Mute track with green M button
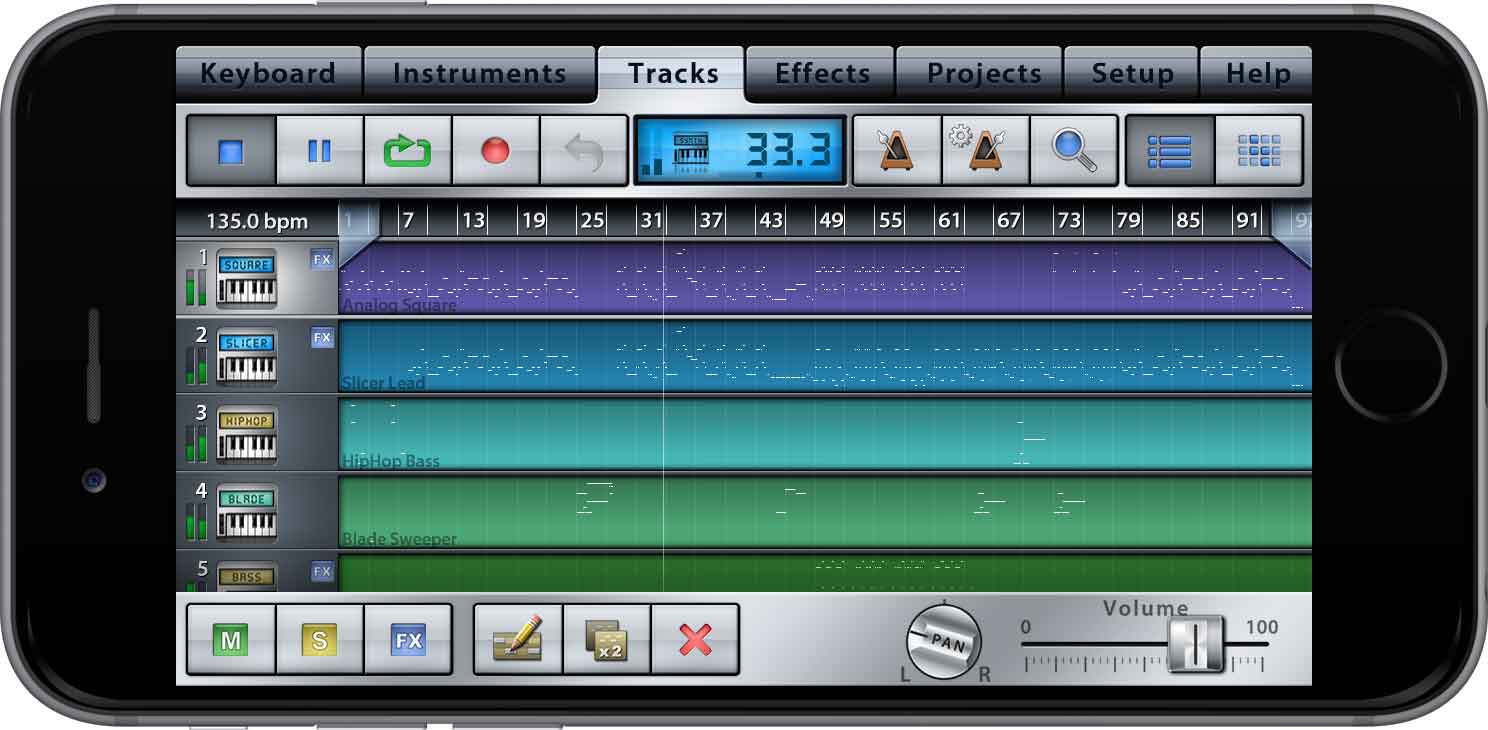 tap(231, 640)
